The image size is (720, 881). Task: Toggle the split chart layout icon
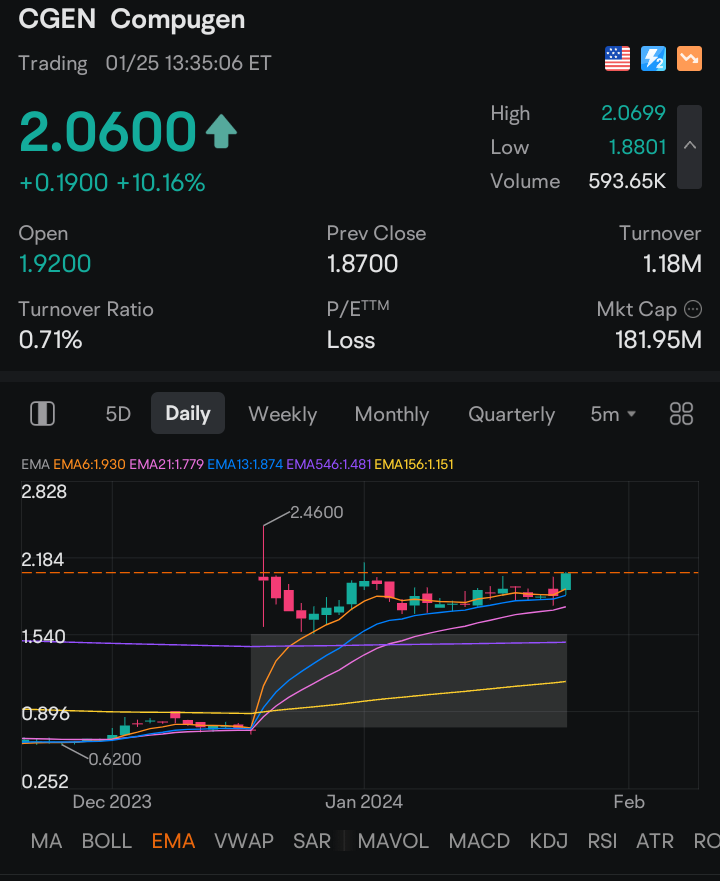pos(42,414)
